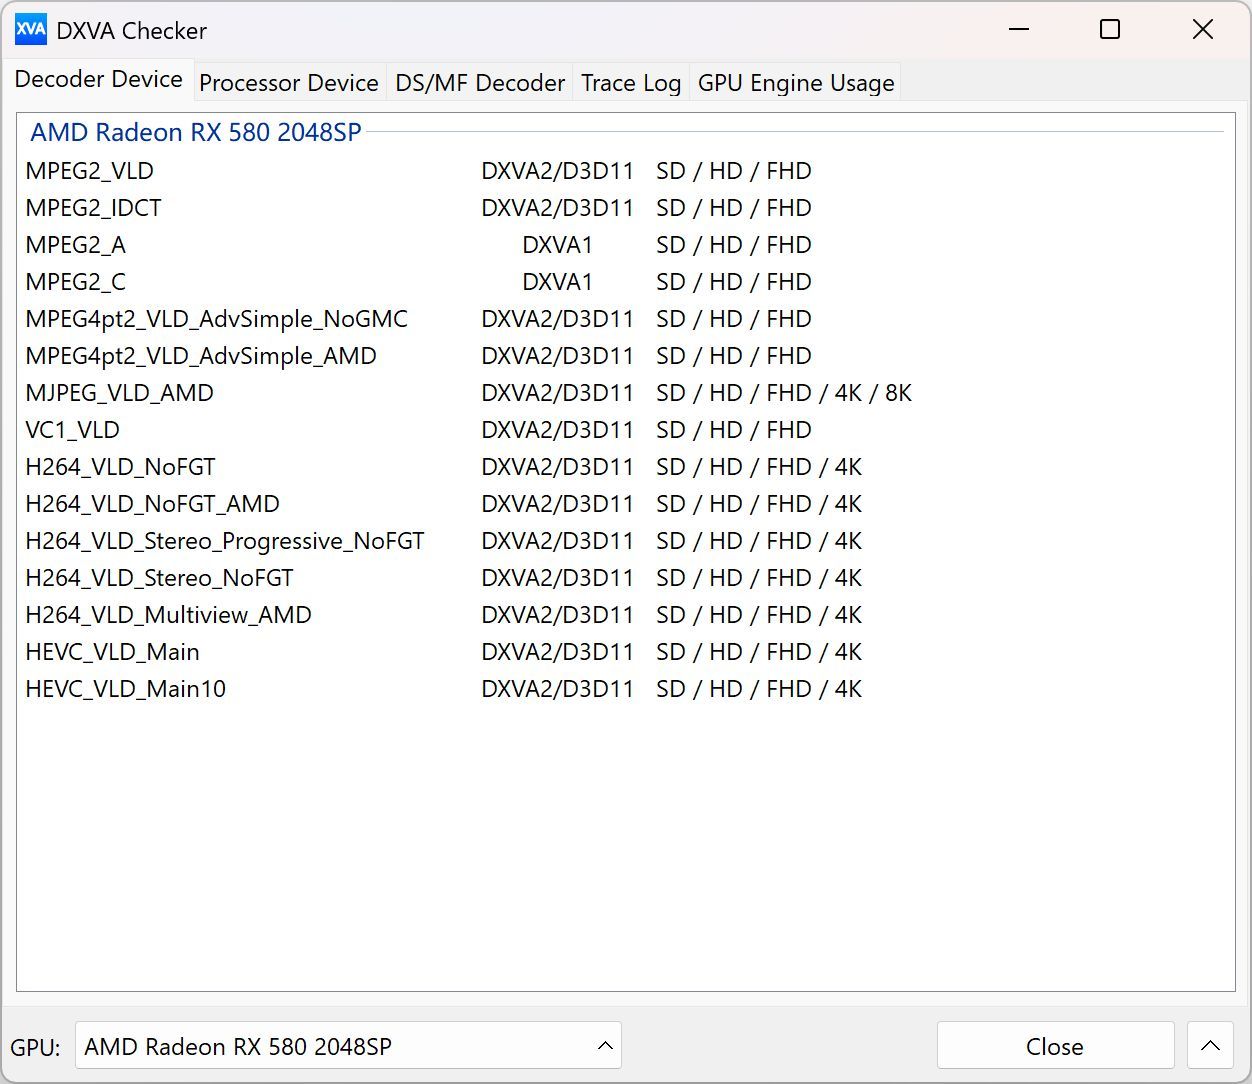
Task: Click the DXVA1 value for MPEG2_A
Action: (x=557, y=245)
